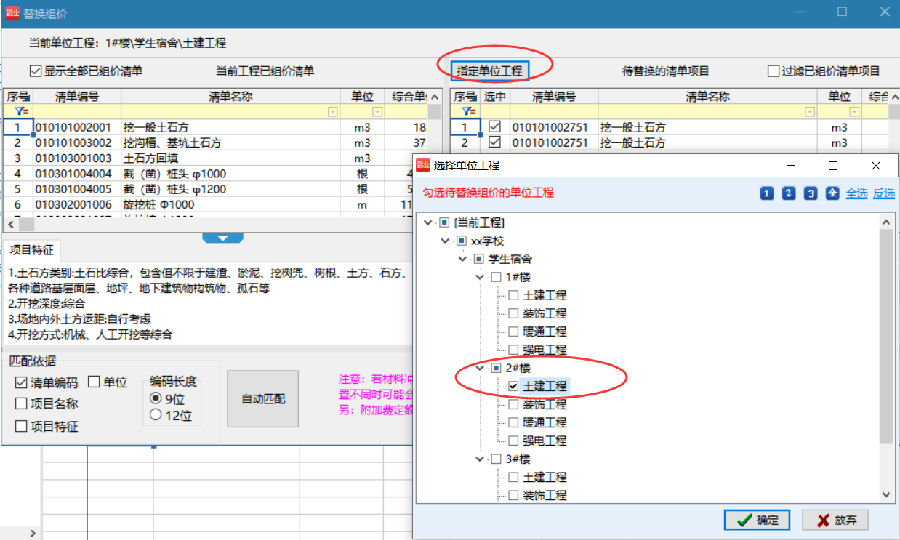Click the blue collapse arrow above 项目特征
Image resolution: width=900 pixels, height=540 pixels.
[x=223, y=238]
